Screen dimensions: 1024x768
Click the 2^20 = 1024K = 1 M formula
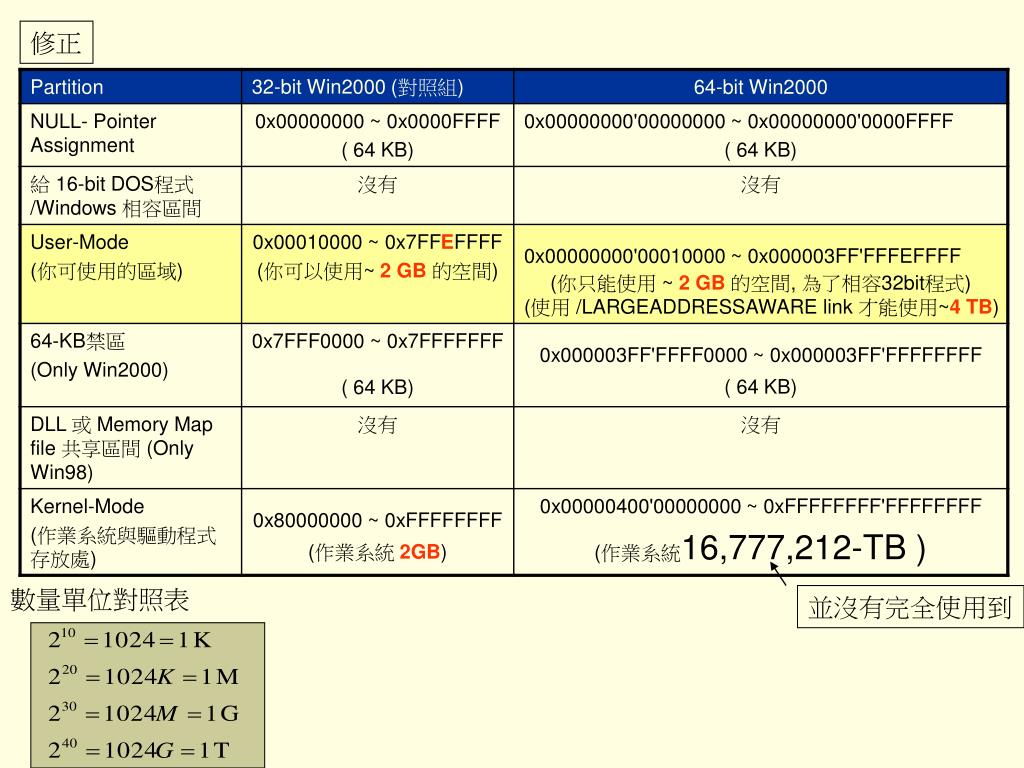(144, 676)
